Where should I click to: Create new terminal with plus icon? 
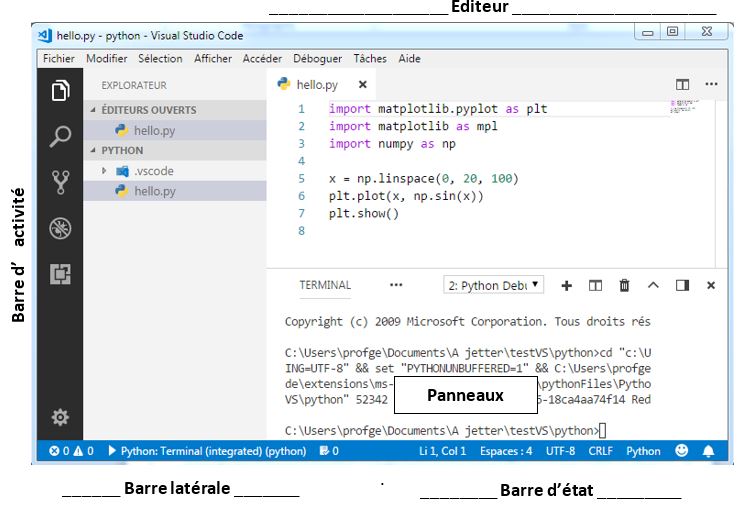[x=566, y=285]
